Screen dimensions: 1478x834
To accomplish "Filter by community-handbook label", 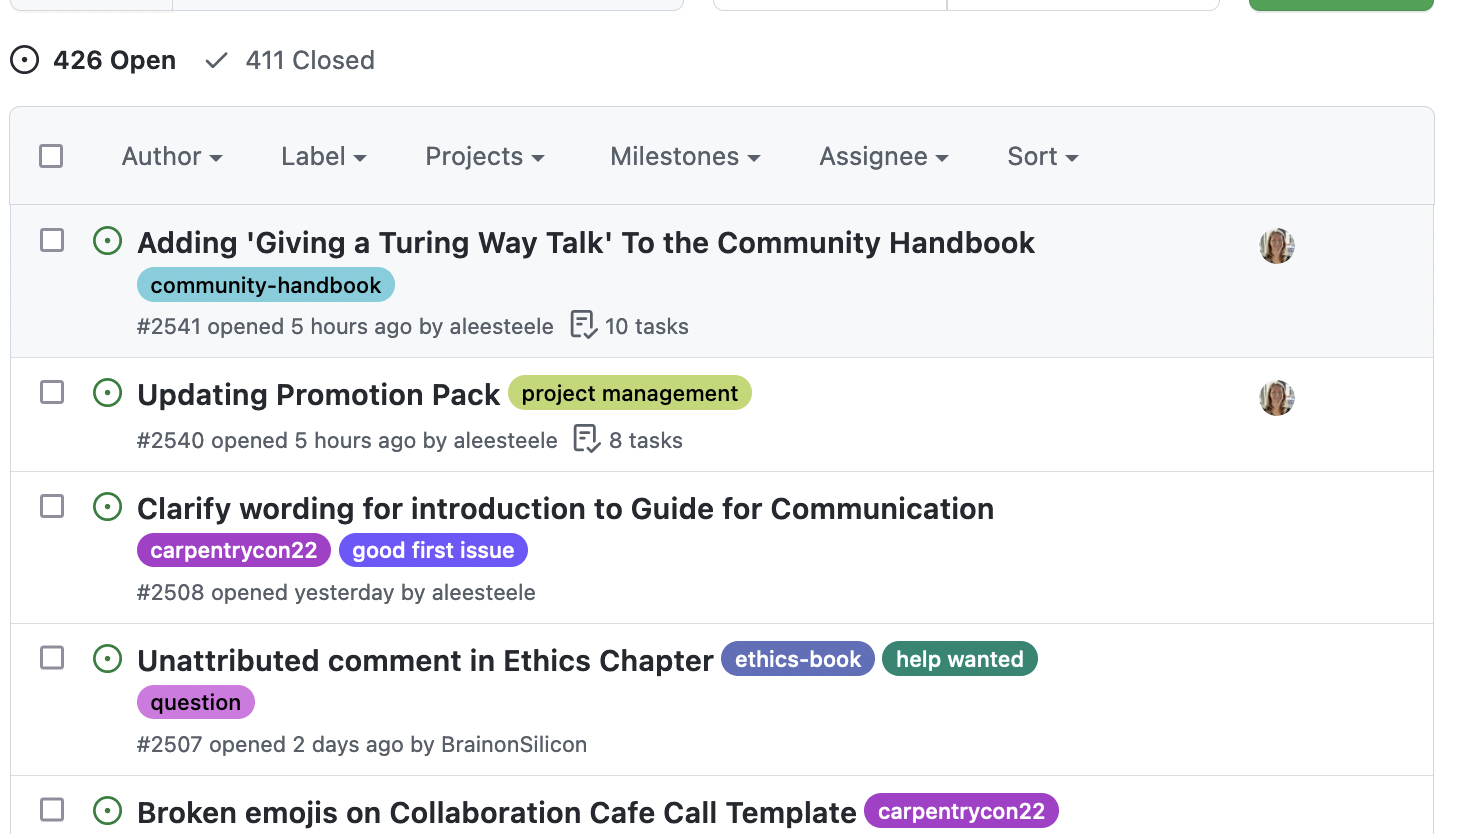I will 266,285.
